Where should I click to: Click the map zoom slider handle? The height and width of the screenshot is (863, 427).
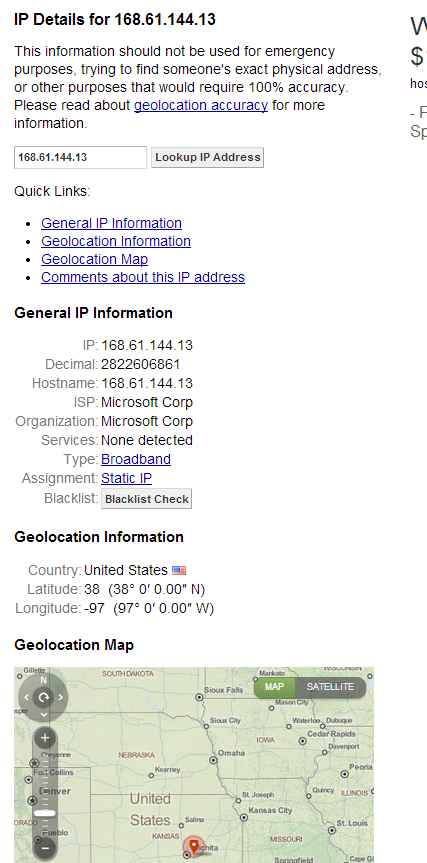pos(45,813)
